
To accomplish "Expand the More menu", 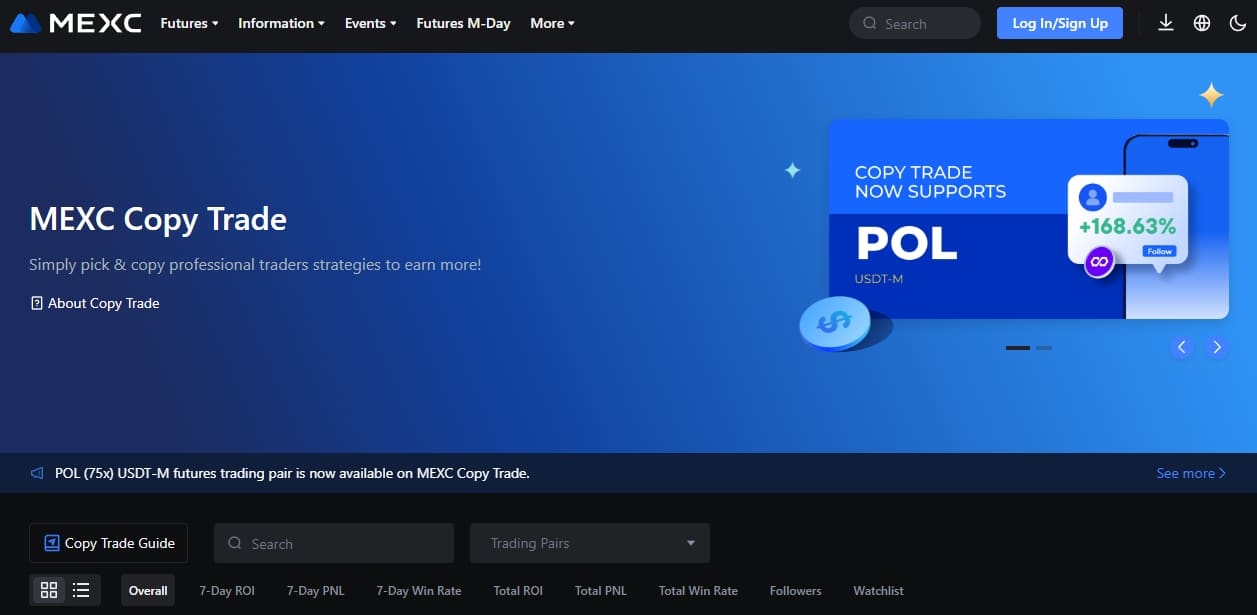I will coord(552,23).
